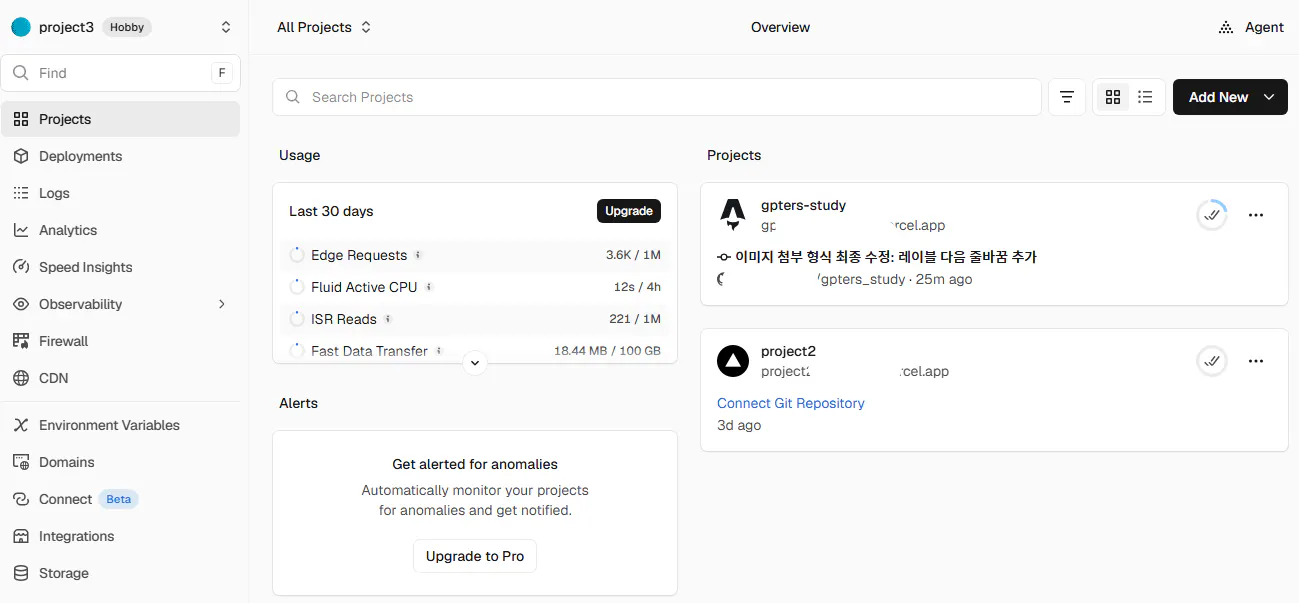Open Logs from the sidebar
1299x603 pixels.
pos(121,193)
